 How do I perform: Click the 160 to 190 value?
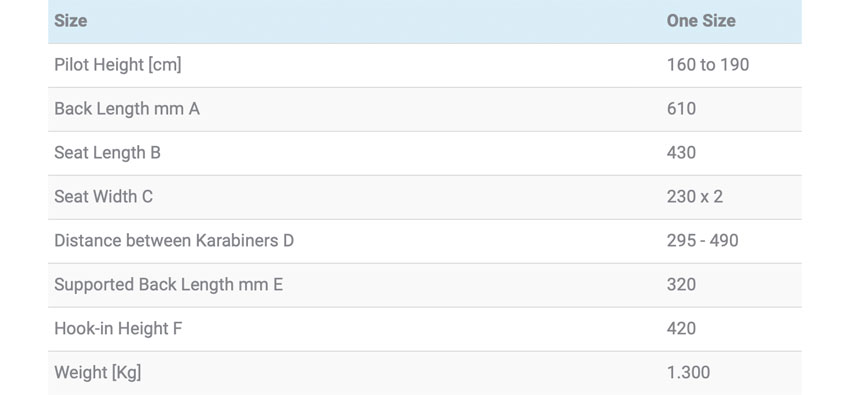point(708,64)
